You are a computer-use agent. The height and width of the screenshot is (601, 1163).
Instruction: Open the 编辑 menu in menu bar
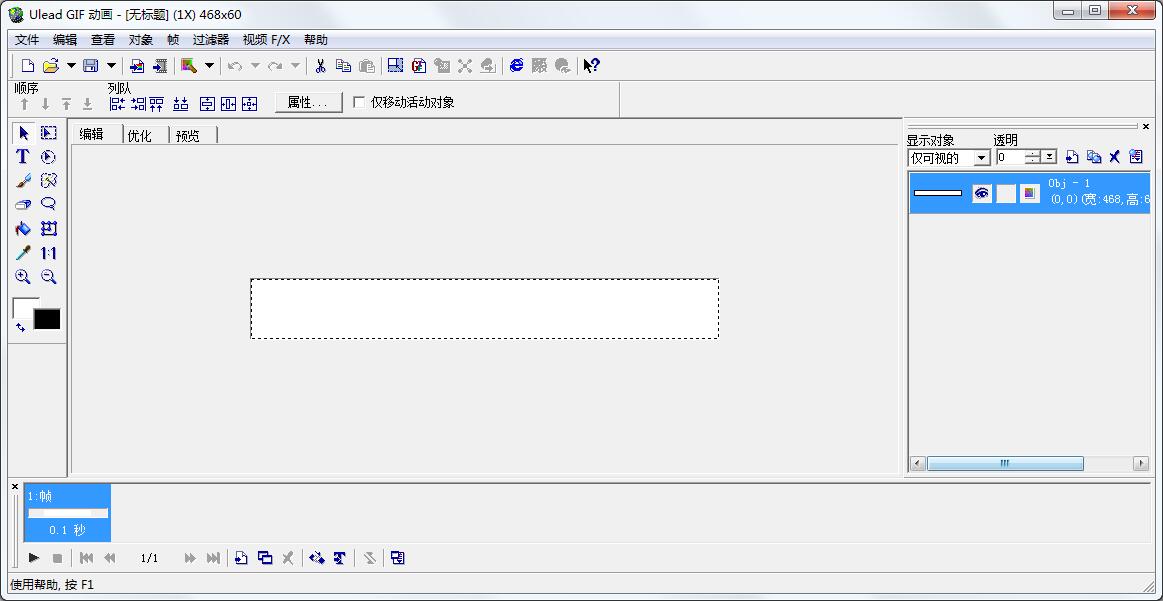[65, 40]
